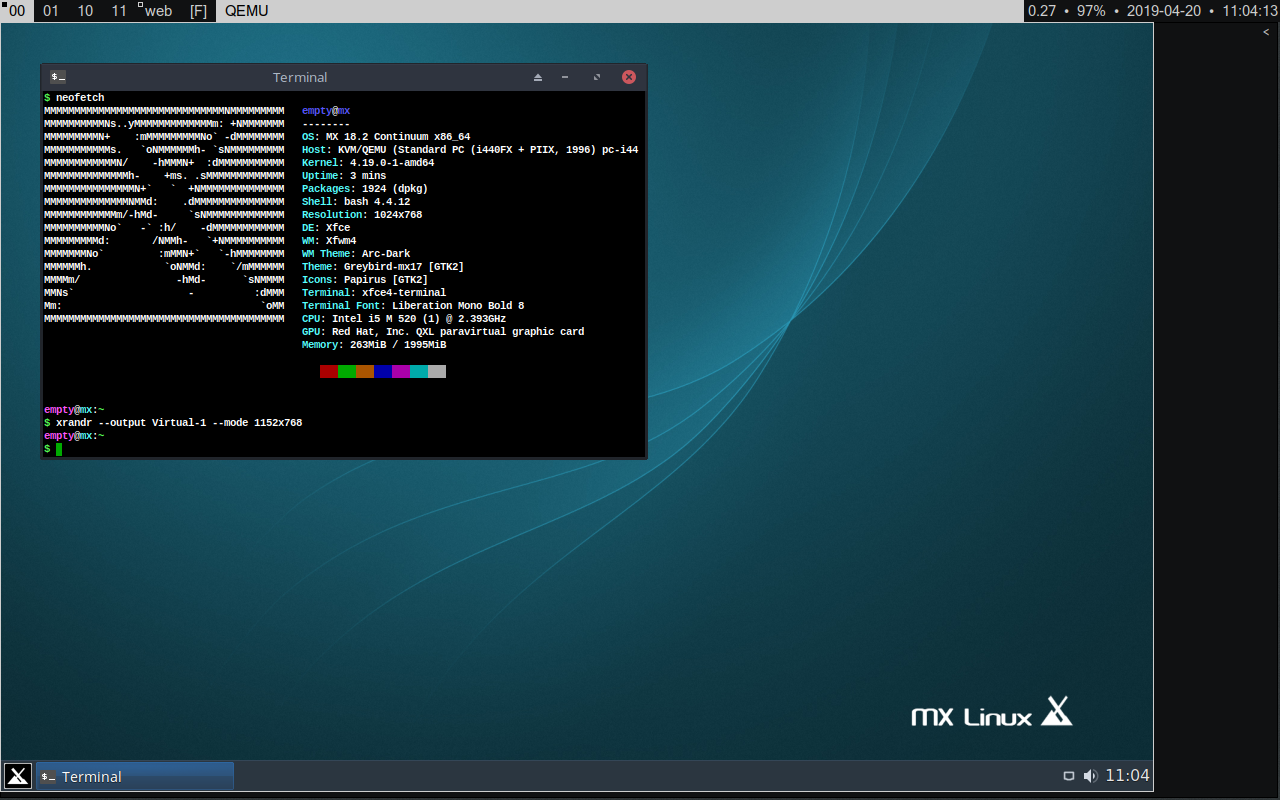Image resolution: width=1280 pixels, height=800 pixels.
Task: Click the 'Terminal Font: Liberation Mono Bold 8' line
Action: pyautogui.click(x=413, y=306)
